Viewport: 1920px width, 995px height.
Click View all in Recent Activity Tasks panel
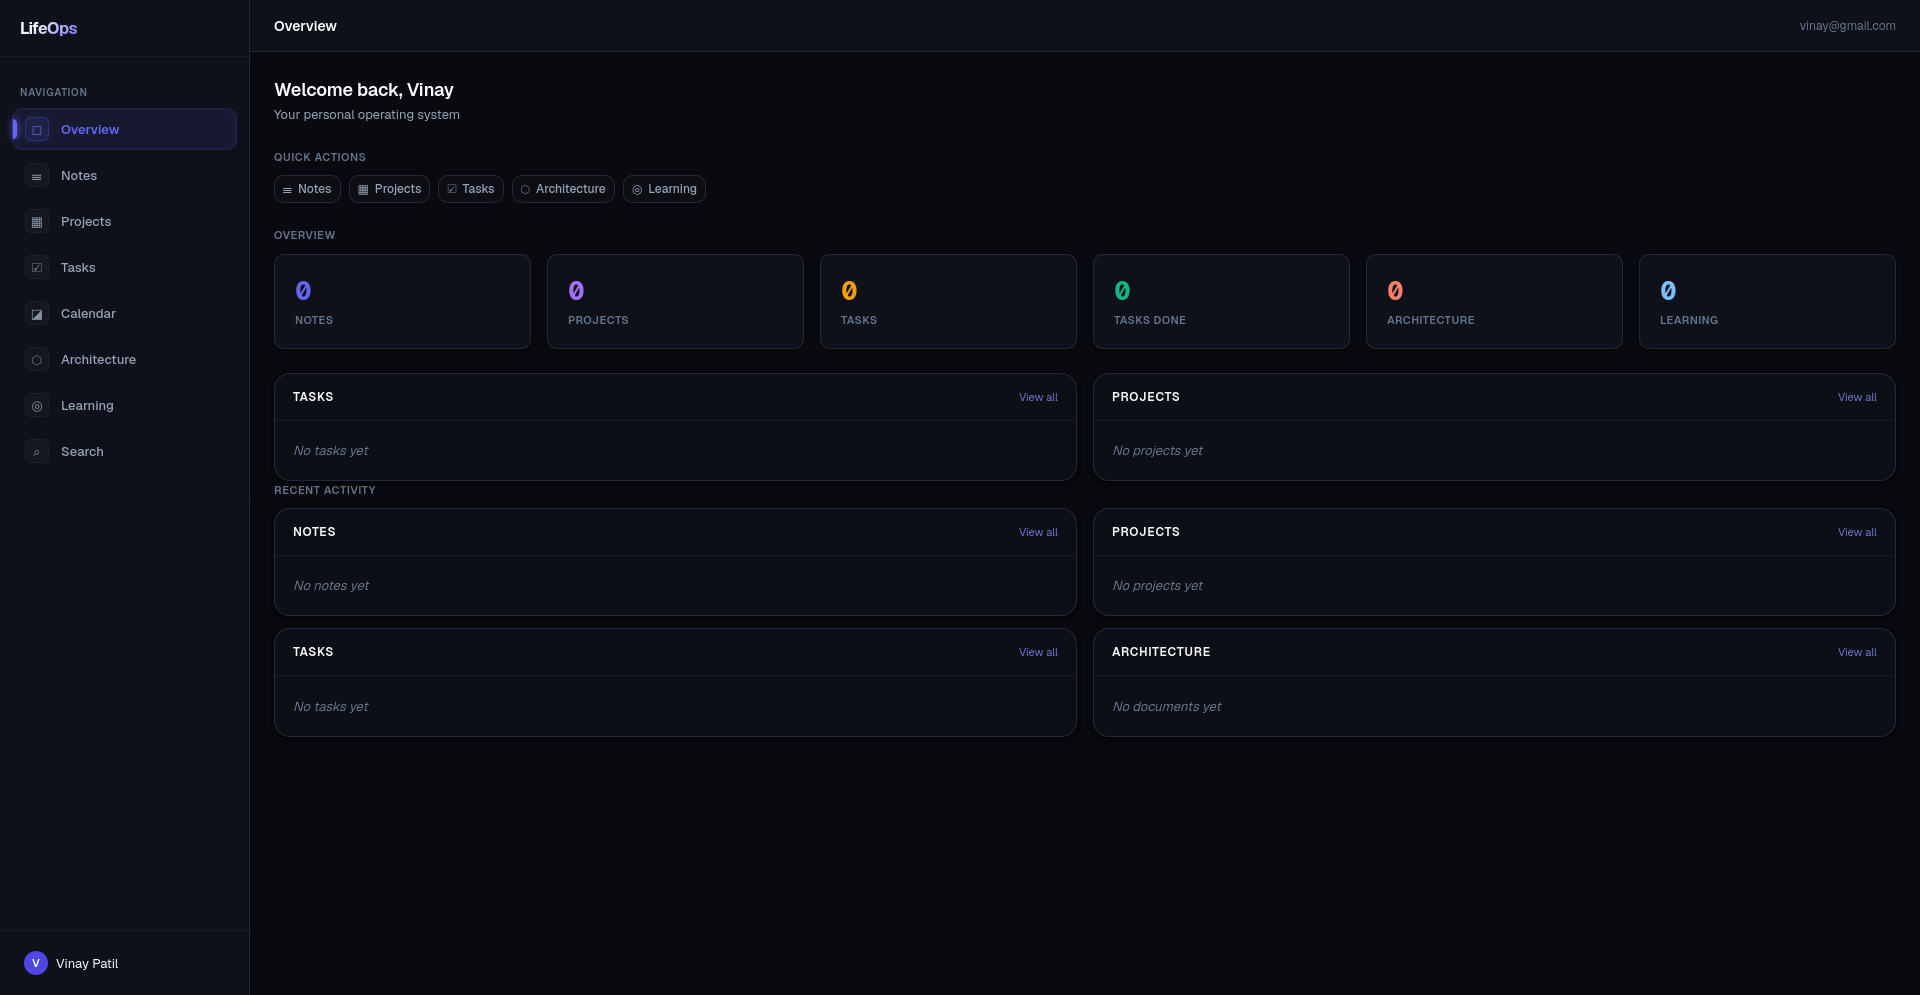tap(1038, 653)
